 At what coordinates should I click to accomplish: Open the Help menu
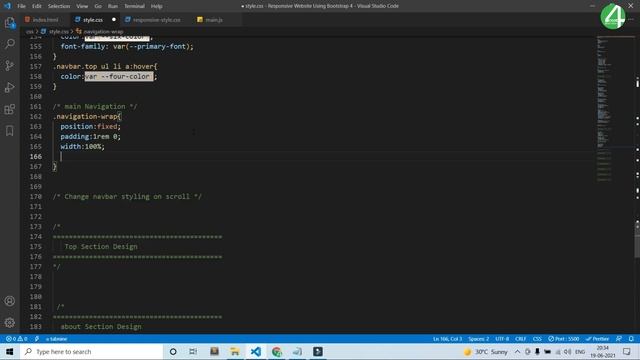click(156, 6)
